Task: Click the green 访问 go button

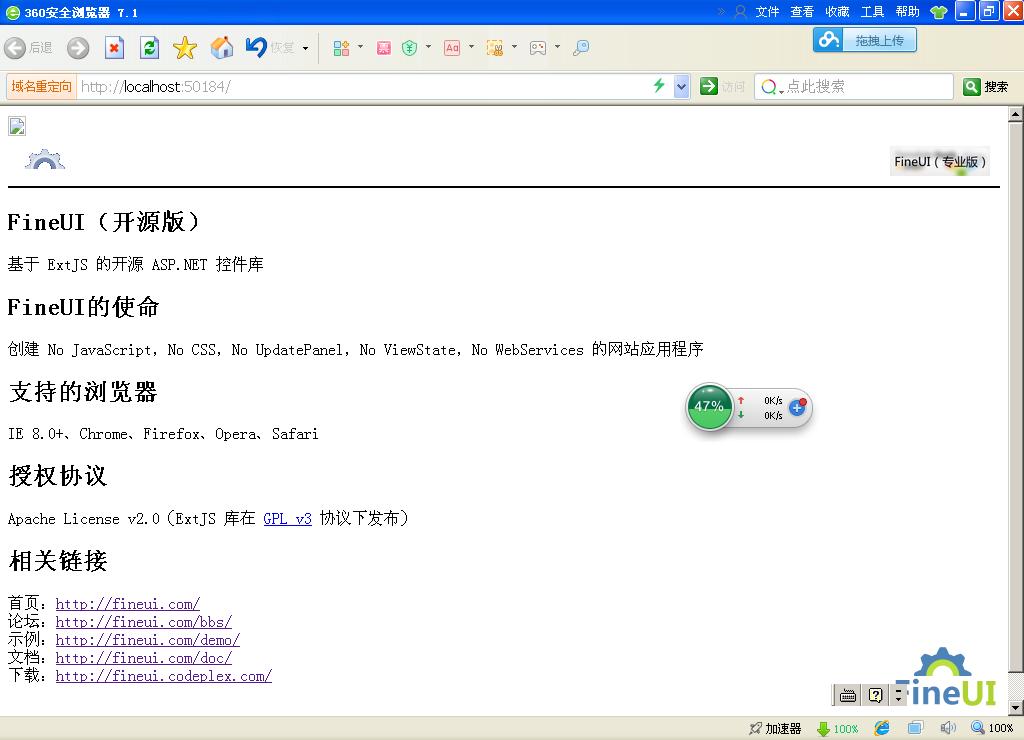Action: coord(722,86)
